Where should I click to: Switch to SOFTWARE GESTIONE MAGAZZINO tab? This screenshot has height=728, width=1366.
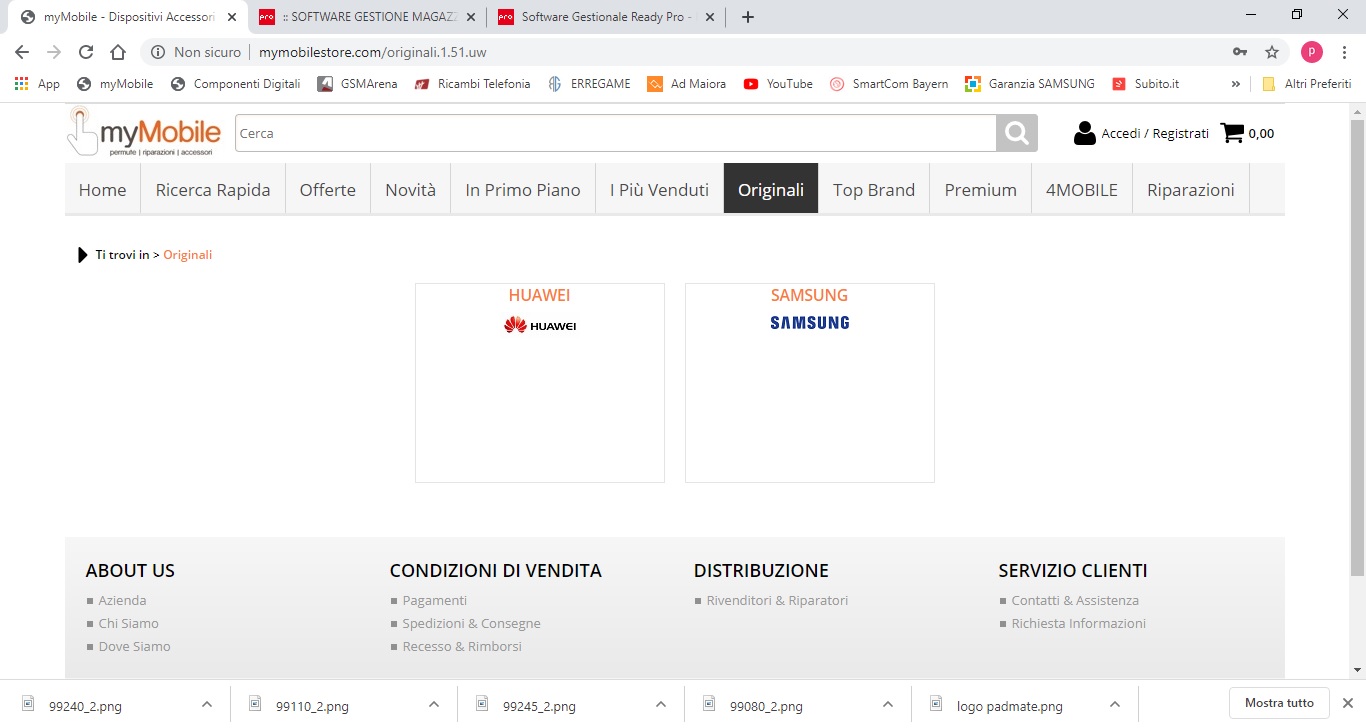366,17
